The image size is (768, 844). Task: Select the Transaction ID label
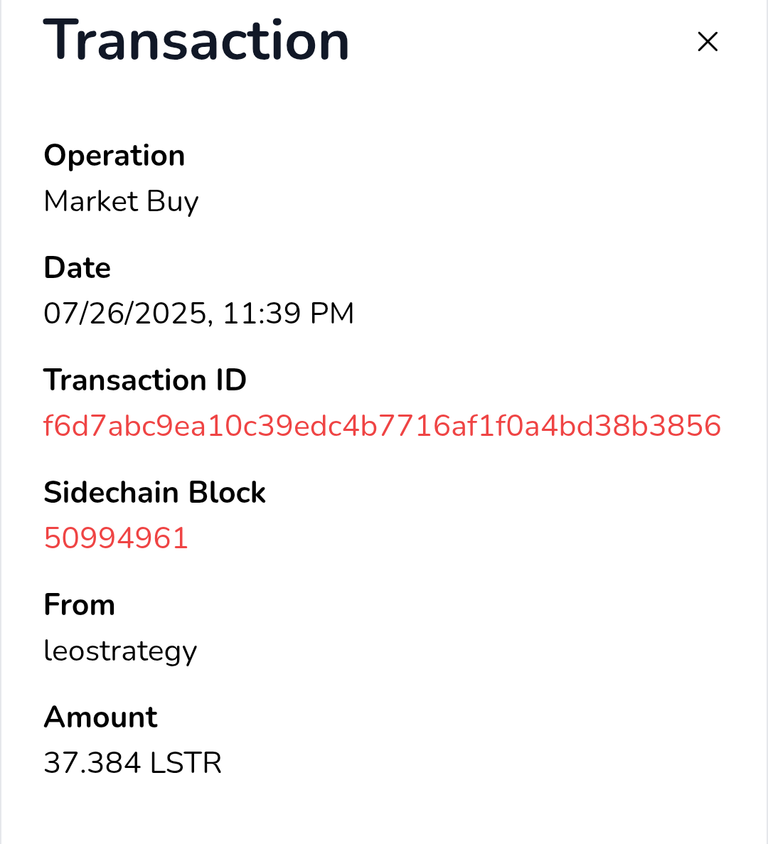click(x=145, y=380)
